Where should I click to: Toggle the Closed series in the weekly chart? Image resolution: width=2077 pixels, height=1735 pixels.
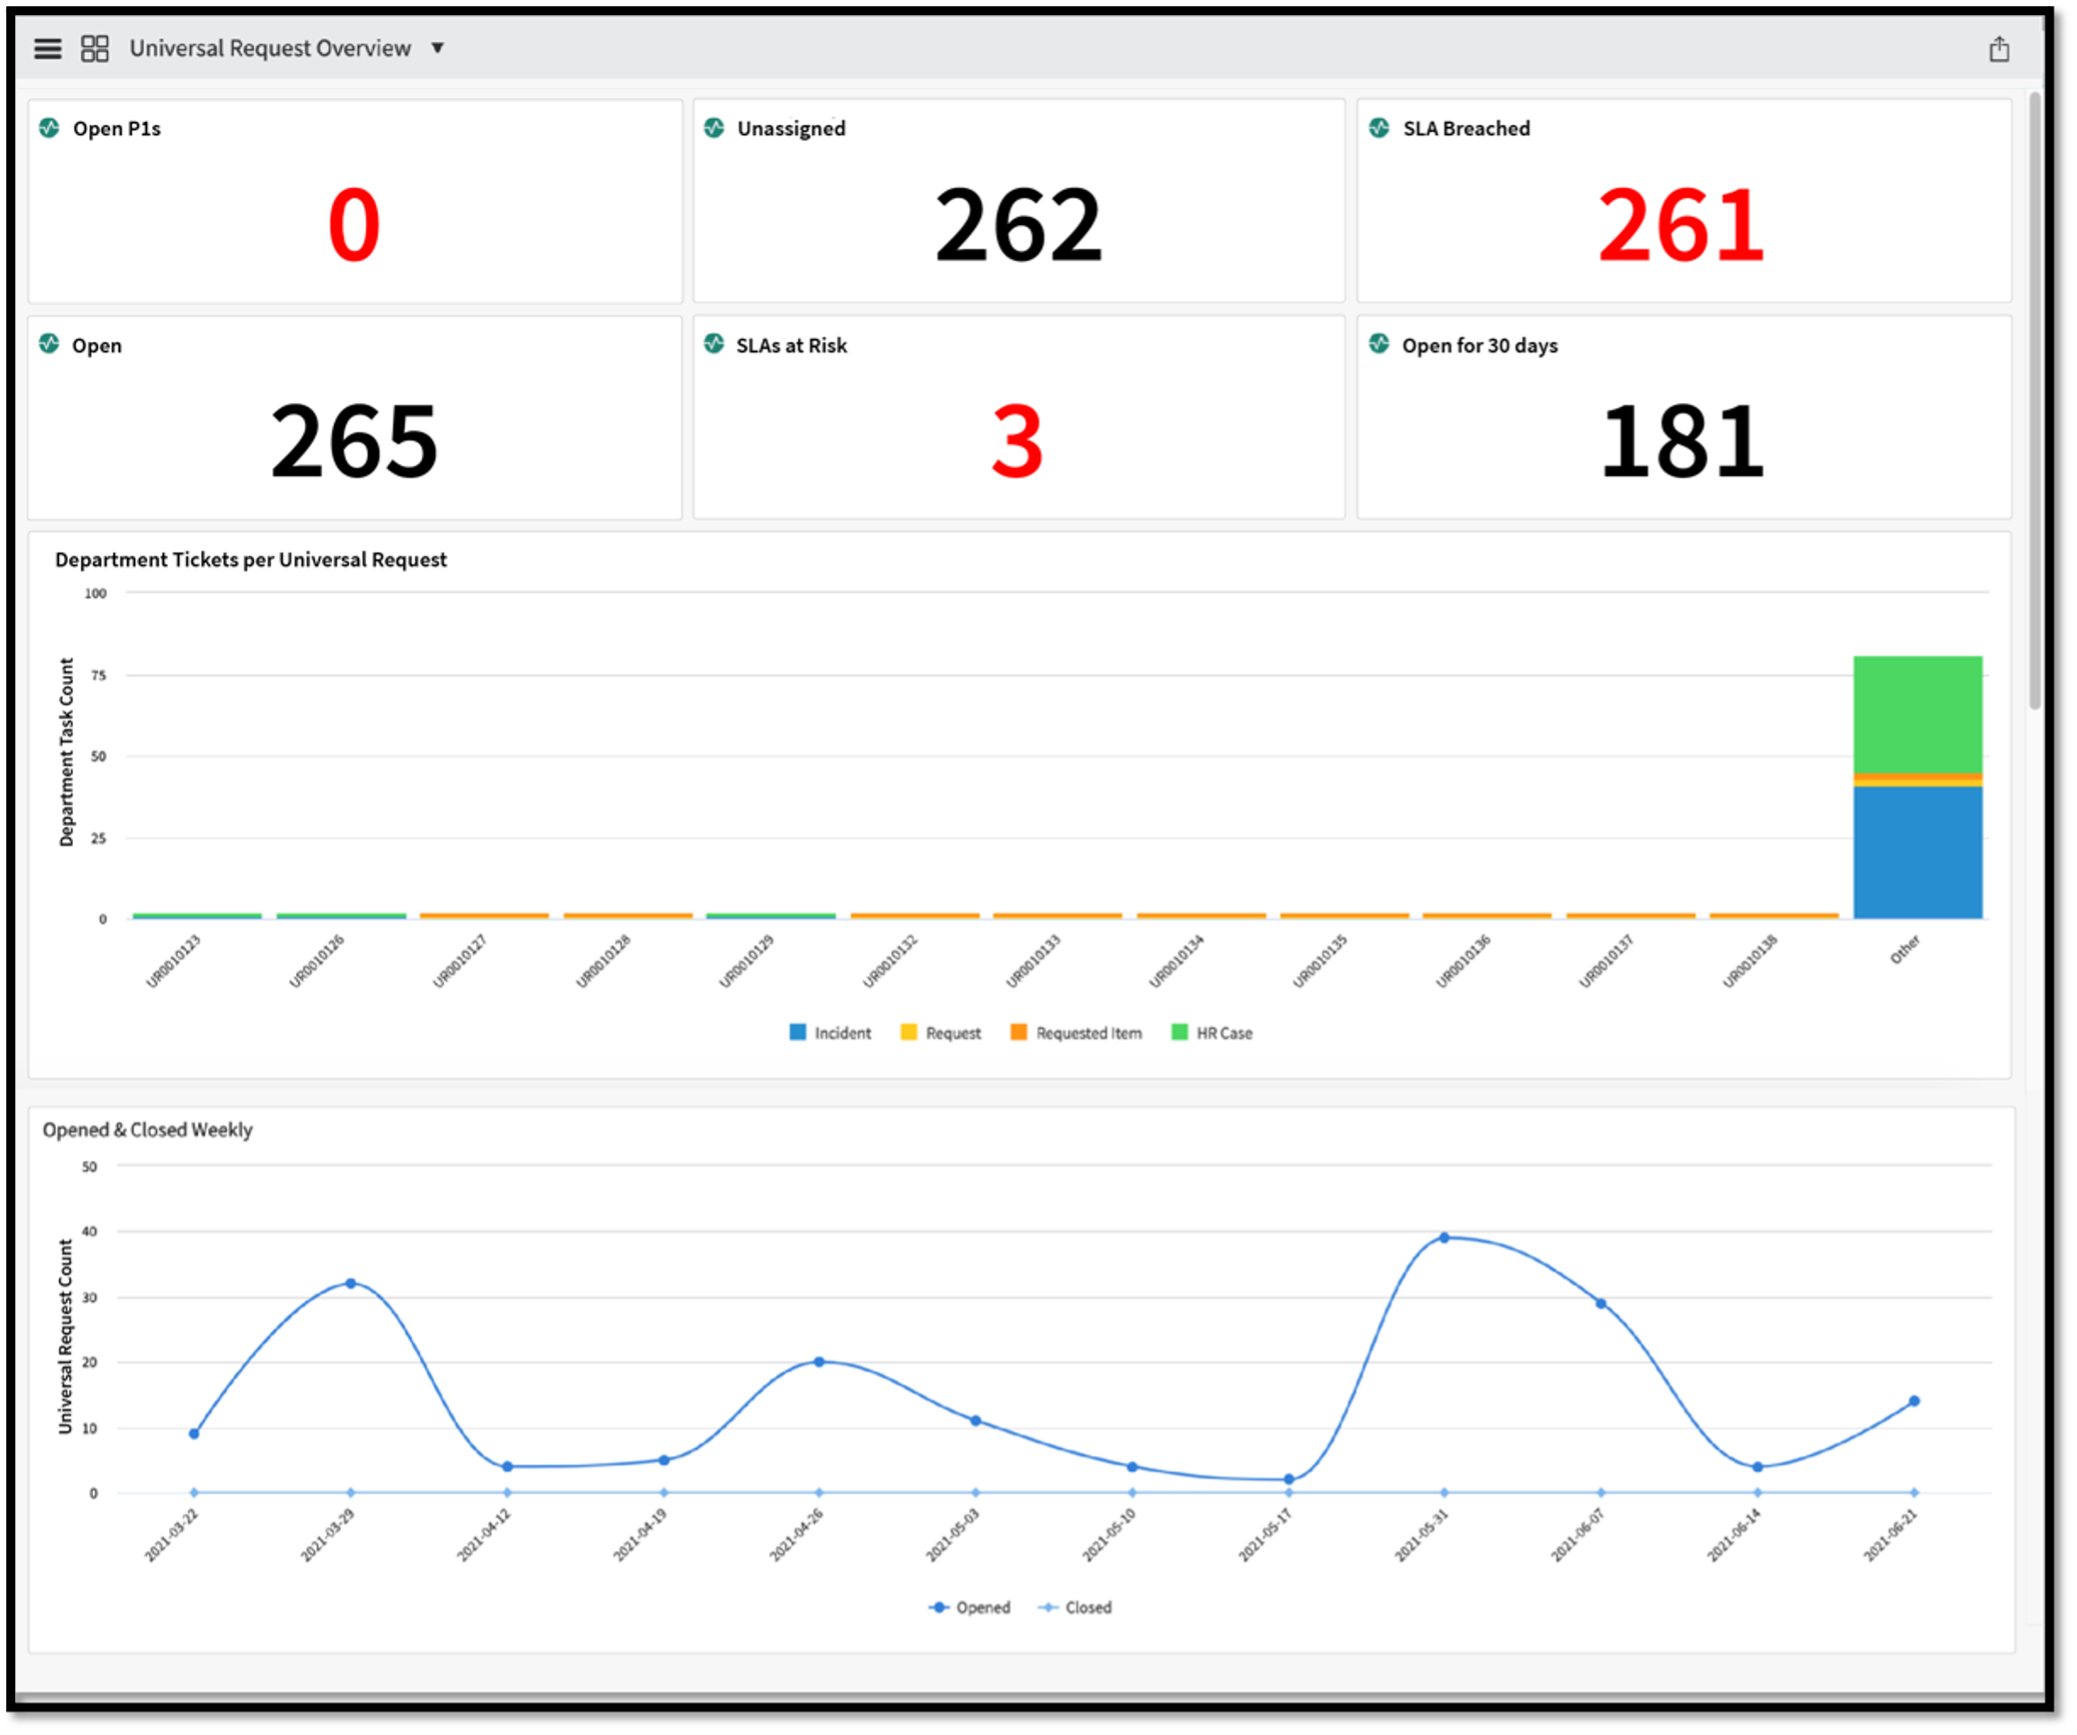pos(1078,1607)
